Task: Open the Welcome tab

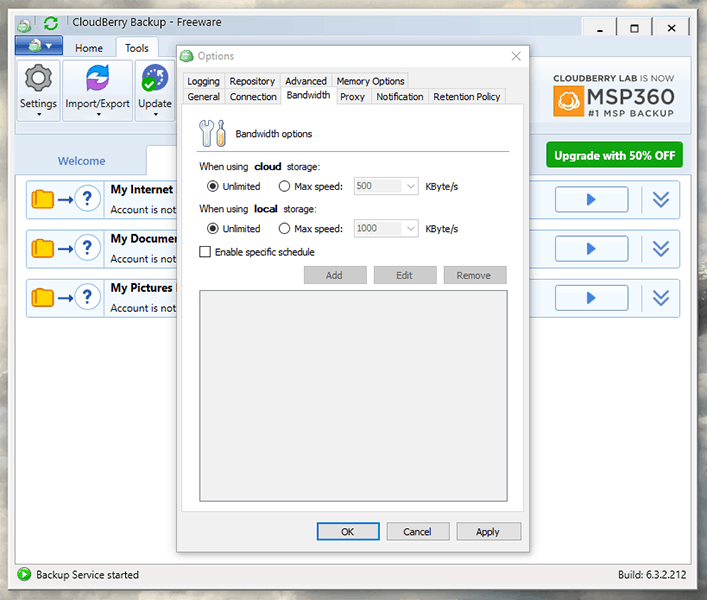Action: coord(81,161)
